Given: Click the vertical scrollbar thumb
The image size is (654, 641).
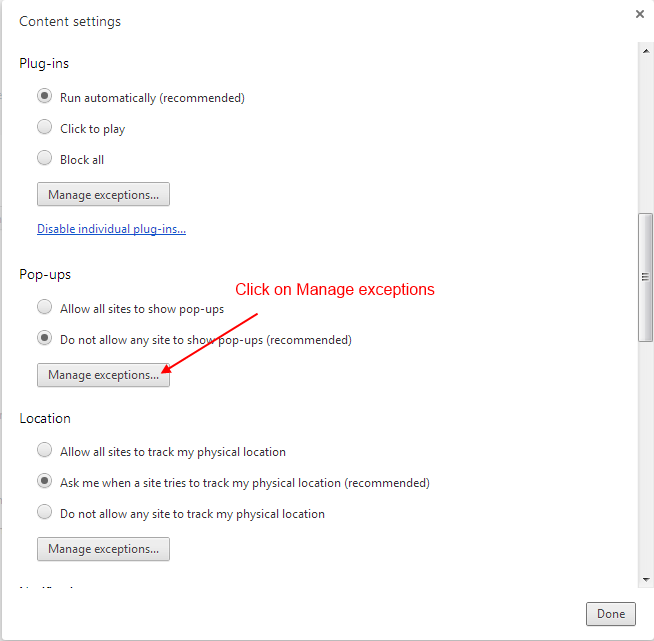Looking at the screenshot, I should click(646, 277).
